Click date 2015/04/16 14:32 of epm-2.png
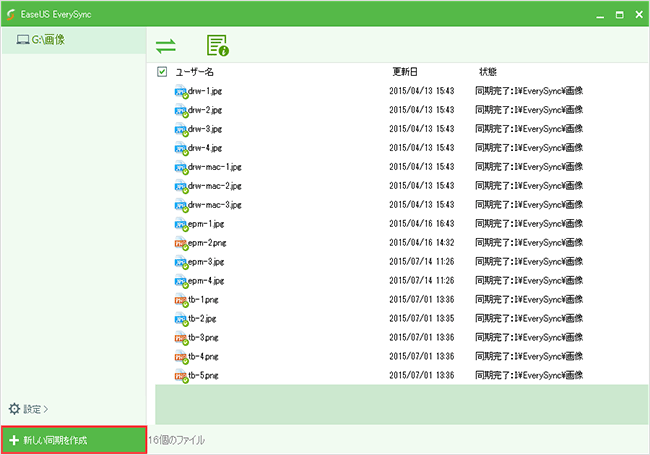This screenshot has height=455, width=650. click(x=422, y=243)
